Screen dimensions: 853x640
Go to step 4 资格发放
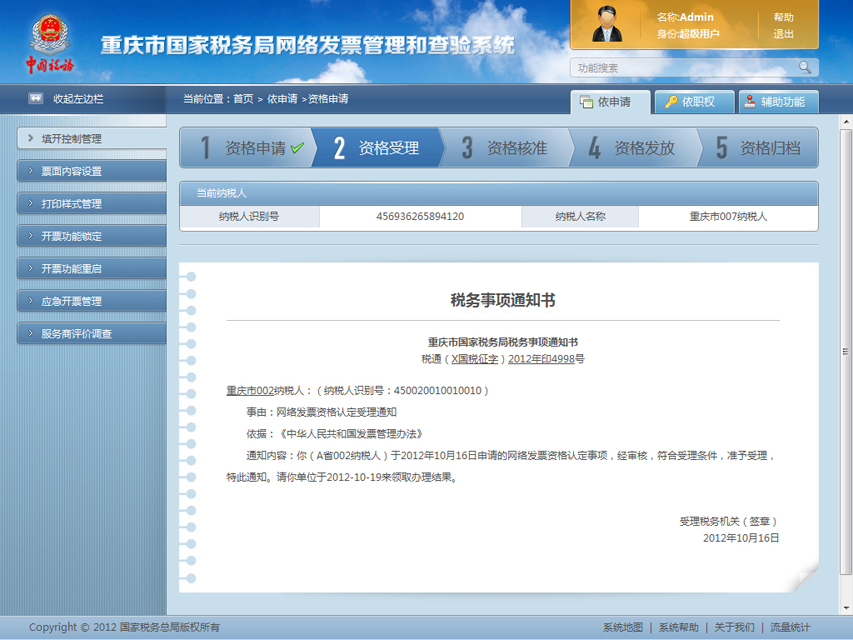tap(634, 147)
